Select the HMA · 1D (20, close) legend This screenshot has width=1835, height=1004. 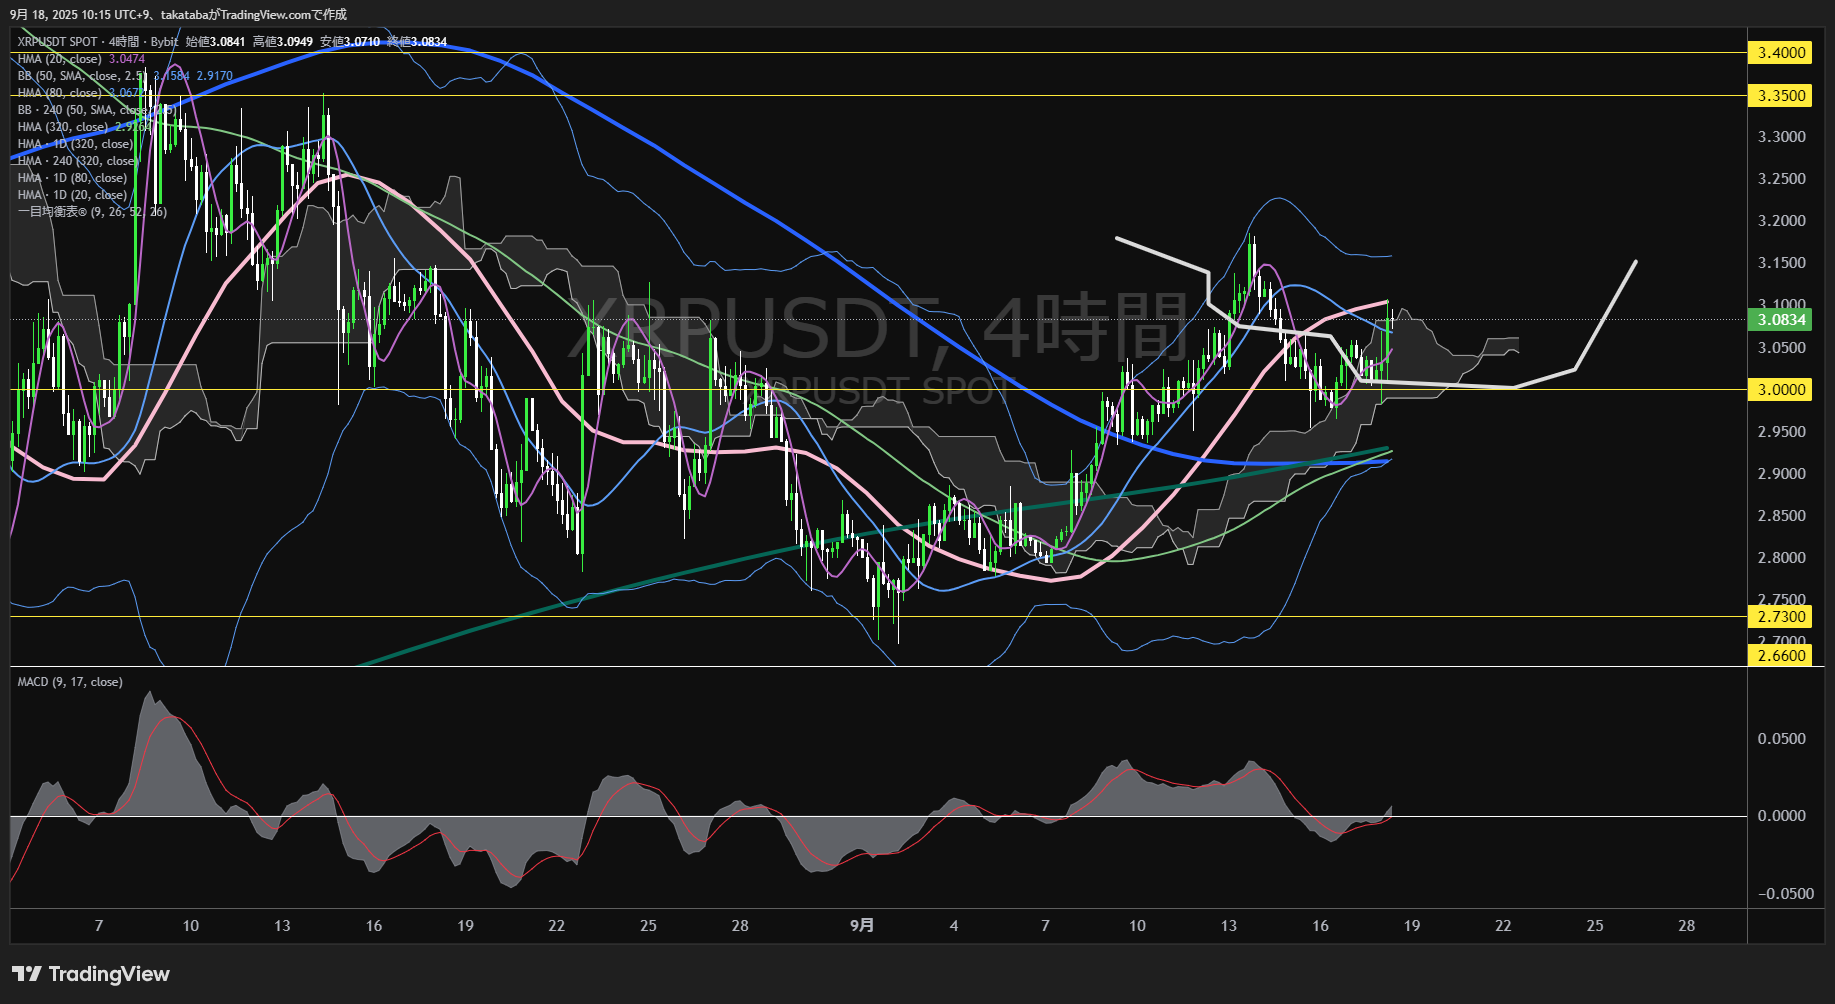[72, 195]
